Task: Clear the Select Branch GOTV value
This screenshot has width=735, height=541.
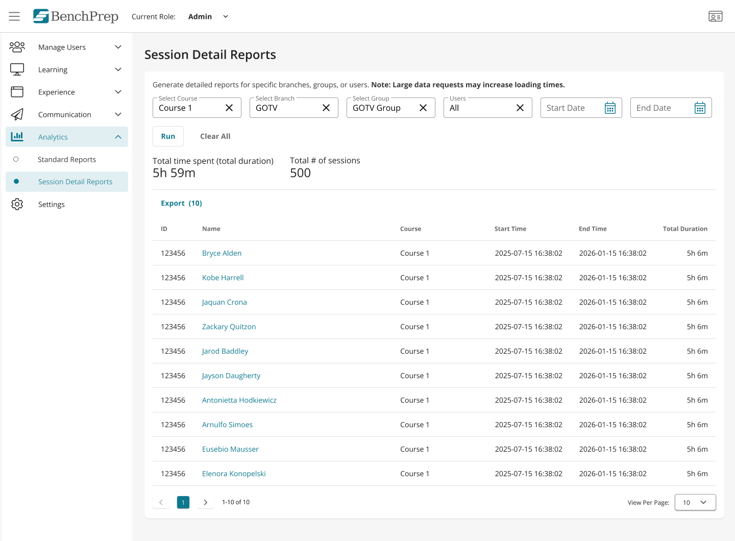Action: coord(326,108)
